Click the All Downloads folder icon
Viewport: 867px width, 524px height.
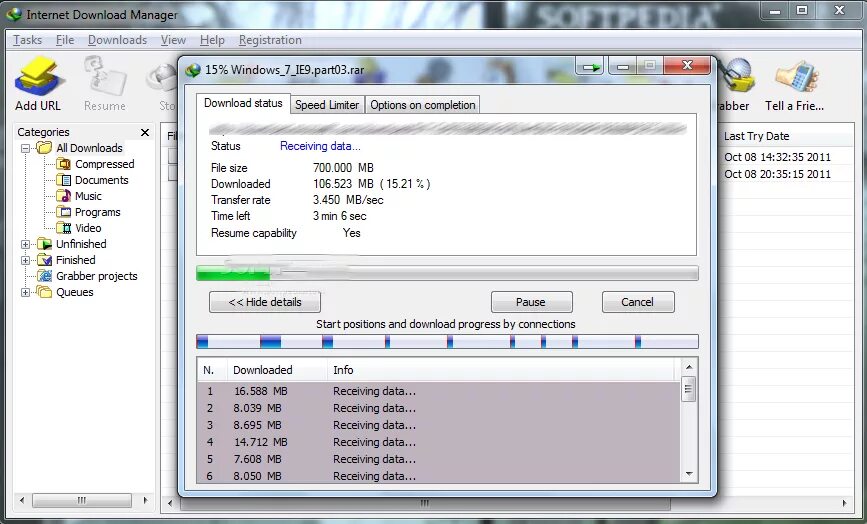click(44, 148)
